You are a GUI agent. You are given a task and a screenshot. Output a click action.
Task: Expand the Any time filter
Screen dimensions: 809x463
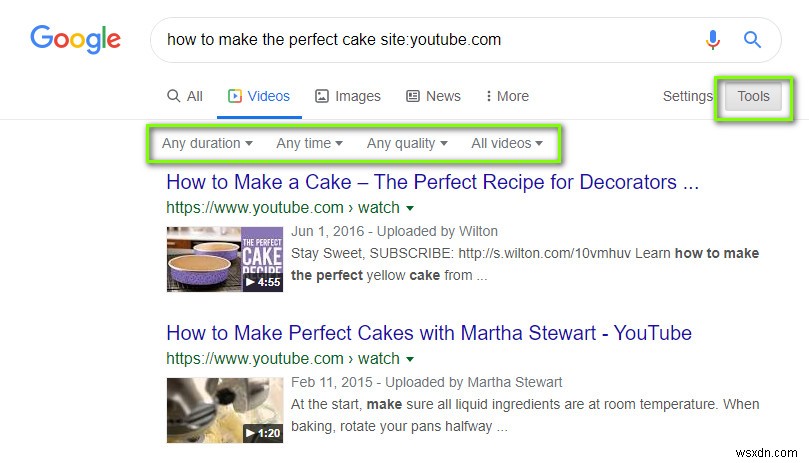[x=309, y=143]
